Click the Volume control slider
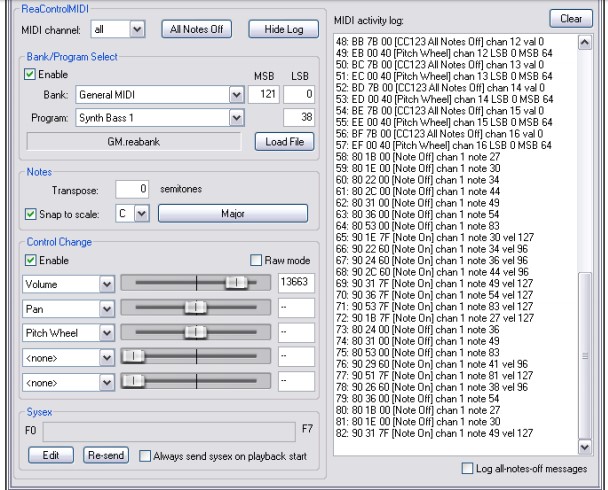The image size is (608, 490). pyautogui.click(x=196, y=283)
